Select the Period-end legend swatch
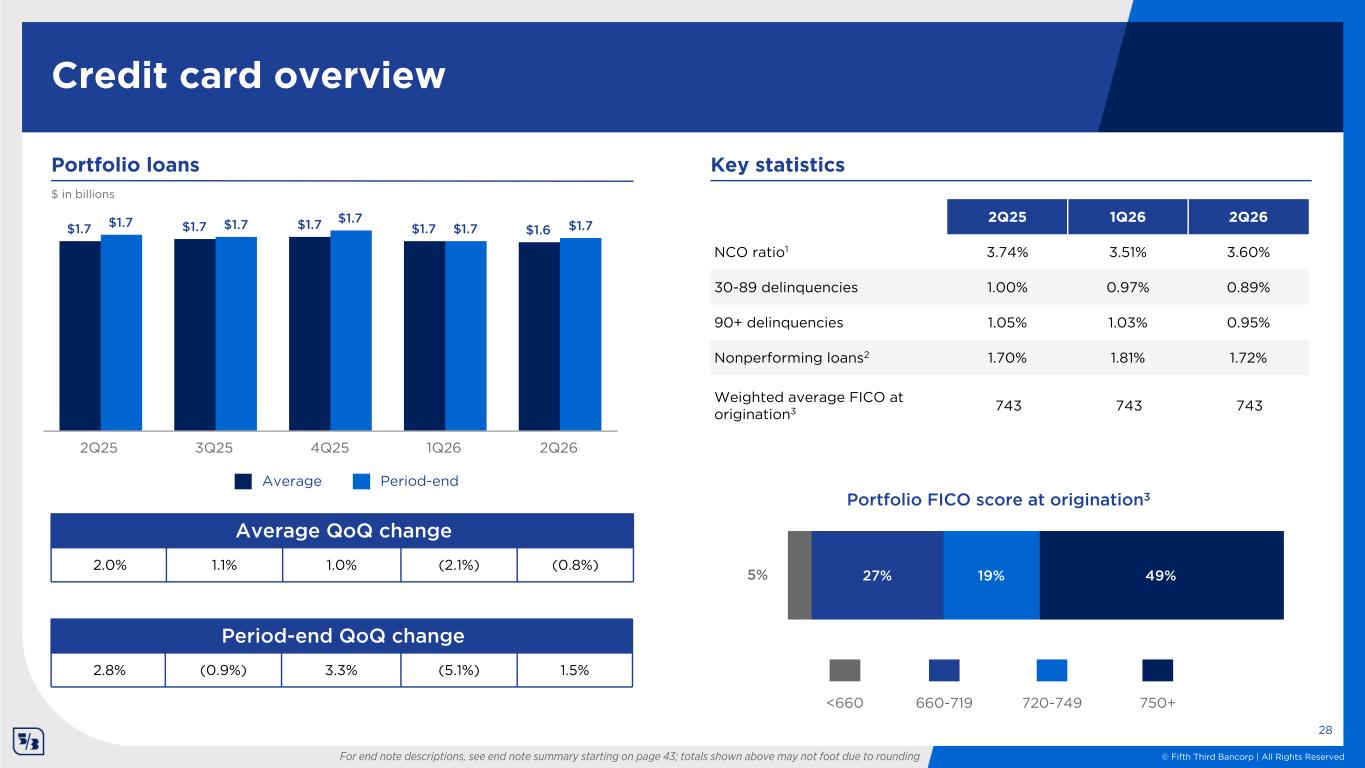The image size is (1365, 768). [362, 482]
